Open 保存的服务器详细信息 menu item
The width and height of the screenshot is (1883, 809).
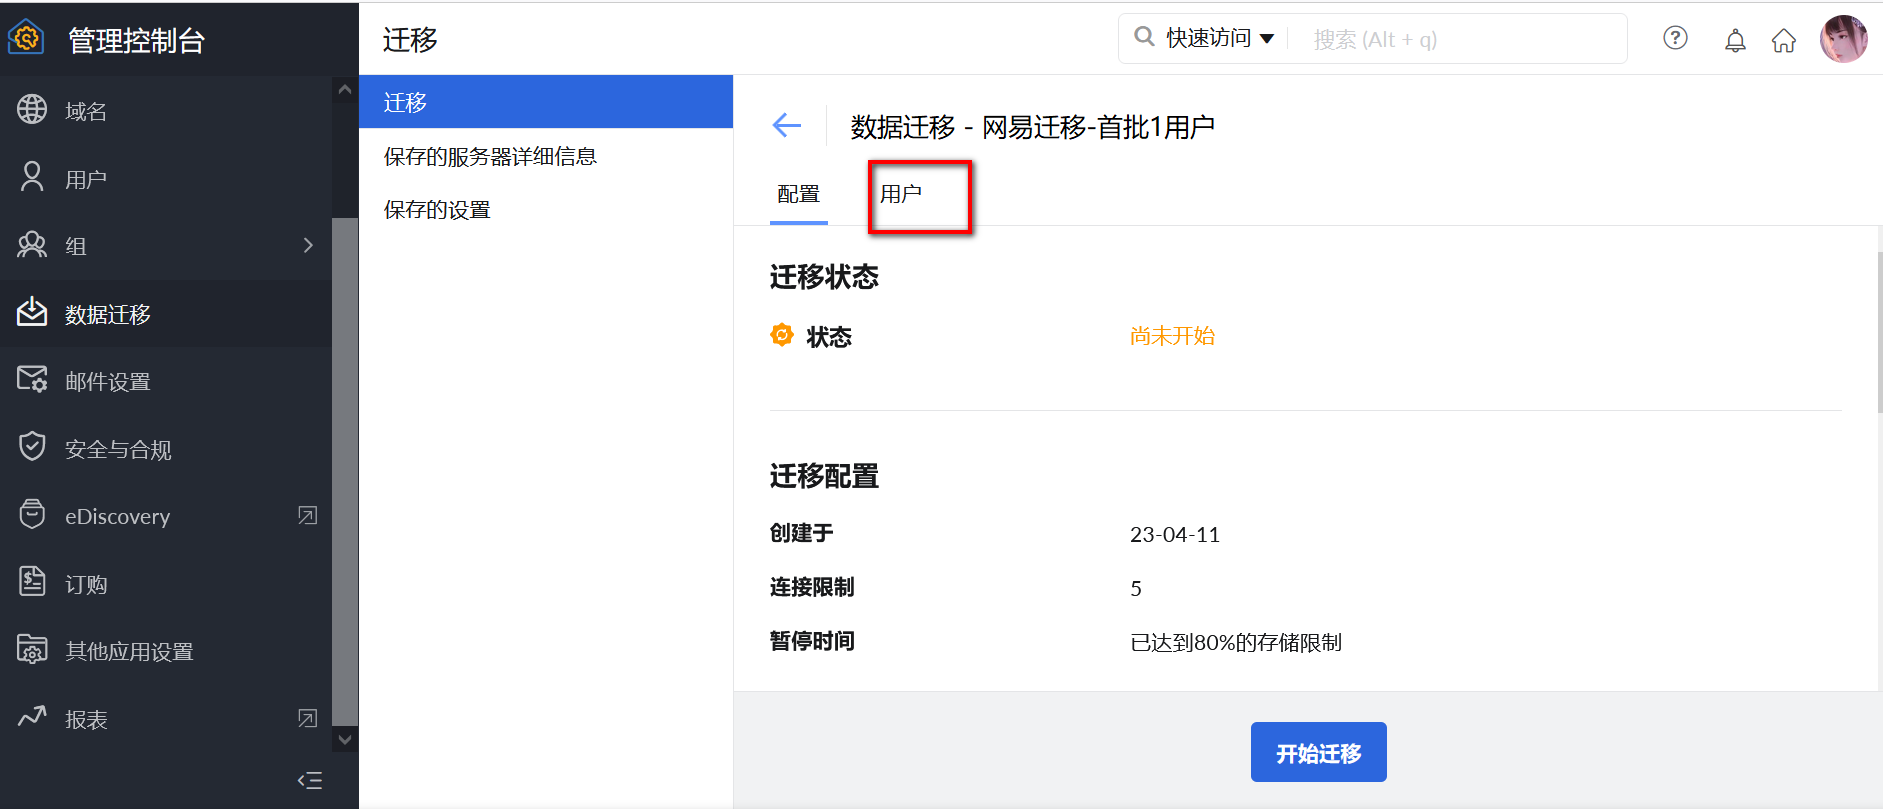(x=490, y=156)
